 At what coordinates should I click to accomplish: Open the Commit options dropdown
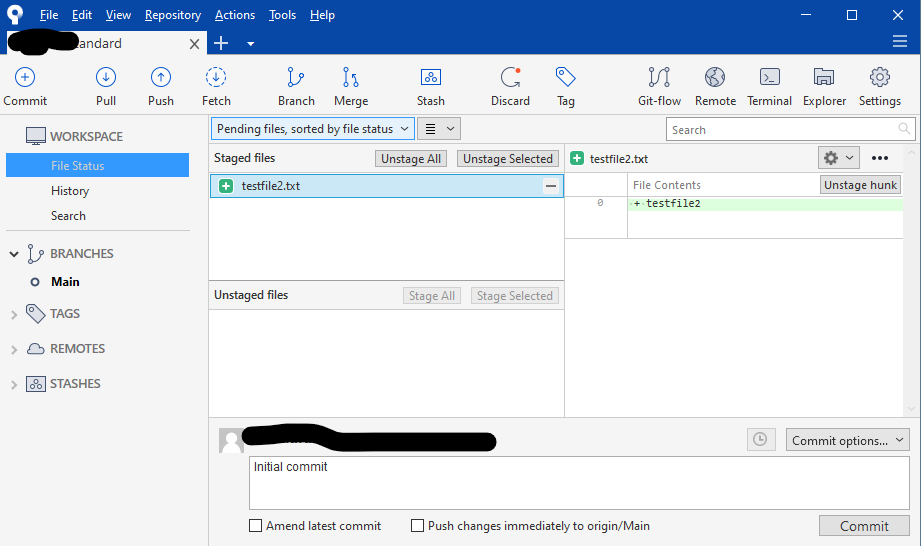tap(848, 440)
